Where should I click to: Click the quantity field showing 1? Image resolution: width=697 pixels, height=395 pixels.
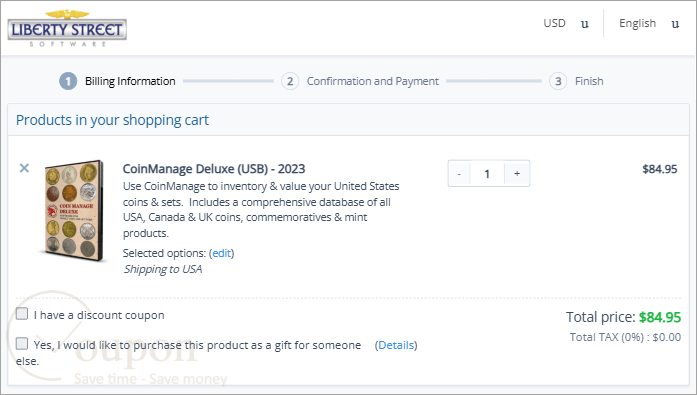coord(487,174)
